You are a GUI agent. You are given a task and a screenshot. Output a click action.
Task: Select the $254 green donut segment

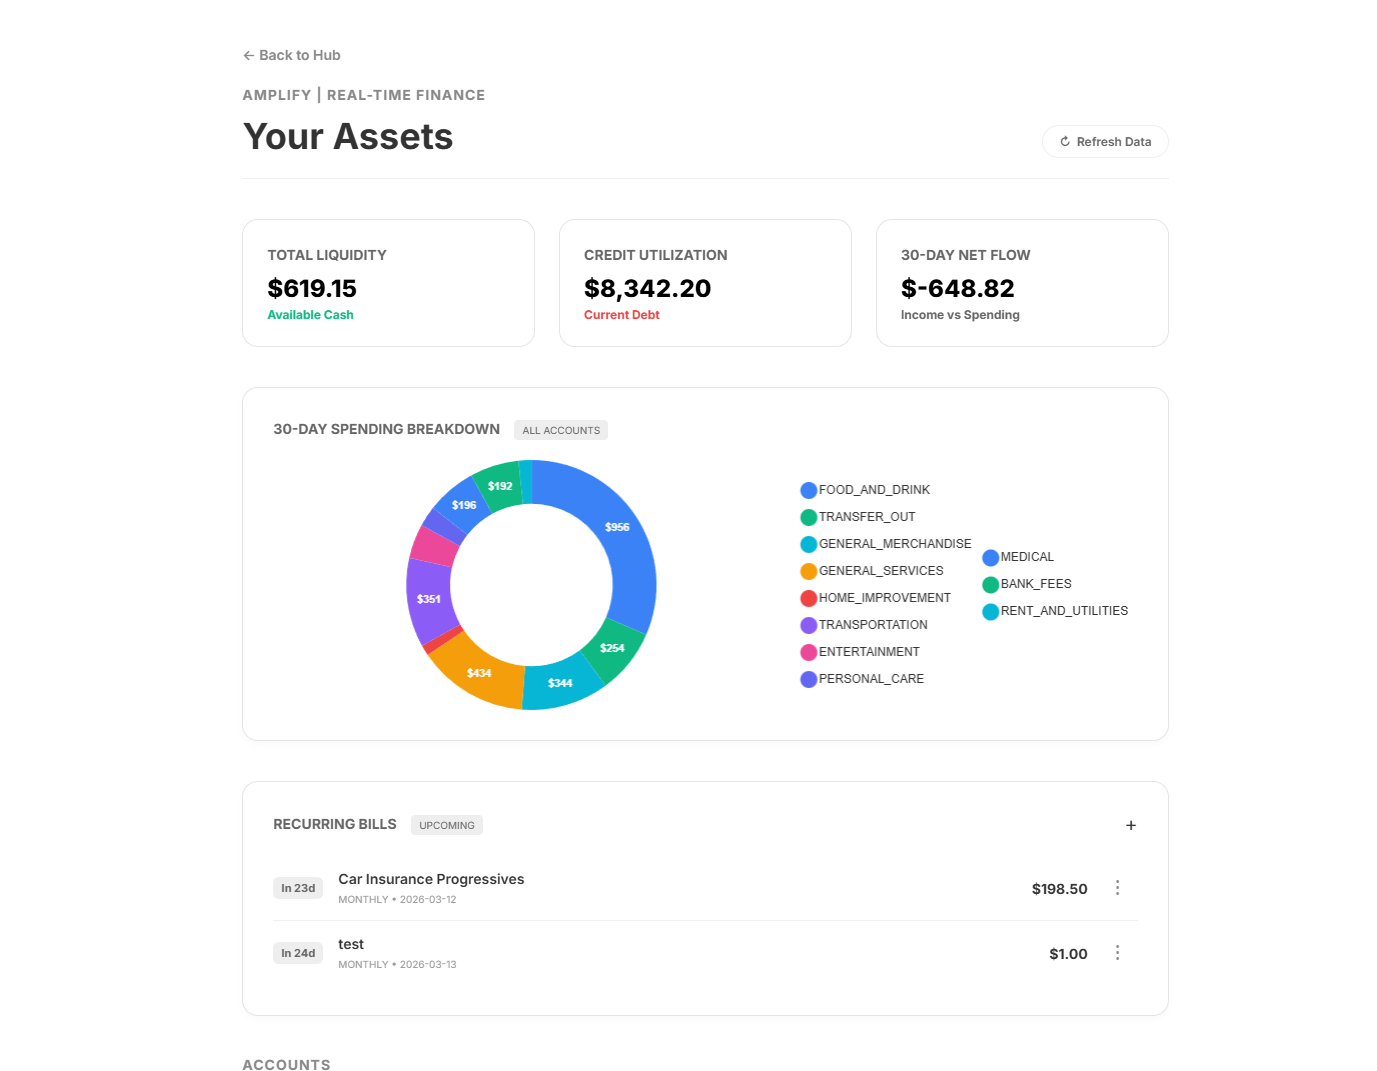point(612,648)
